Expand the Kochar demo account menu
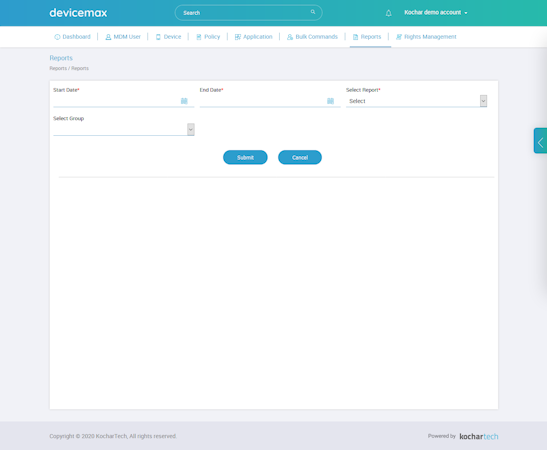547x450 pixels. click(x=436, y=13)
